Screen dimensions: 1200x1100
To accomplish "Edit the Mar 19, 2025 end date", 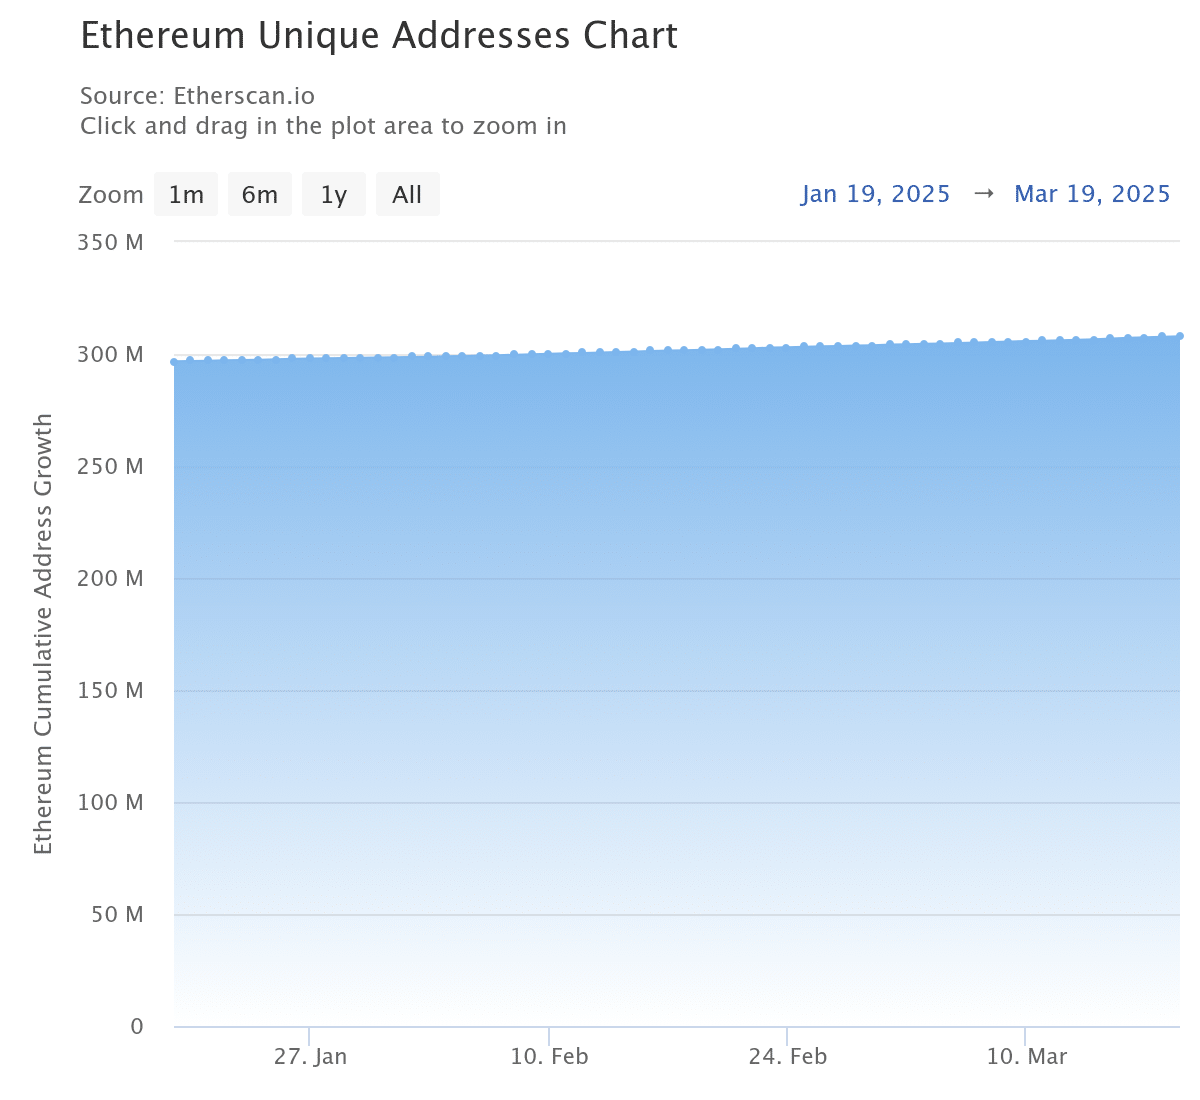I will click(x=1092, y=194).
